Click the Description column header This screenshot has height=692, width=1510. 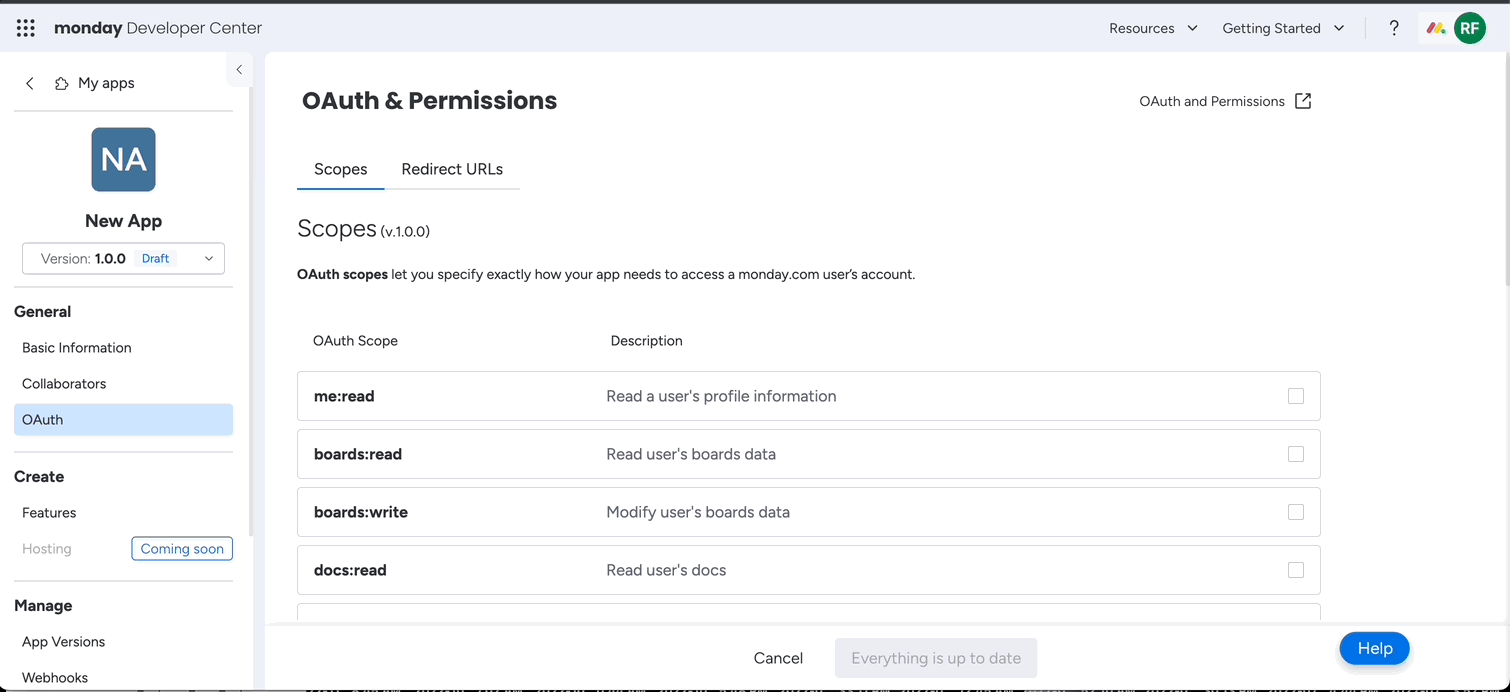click(x=646, y=341)
